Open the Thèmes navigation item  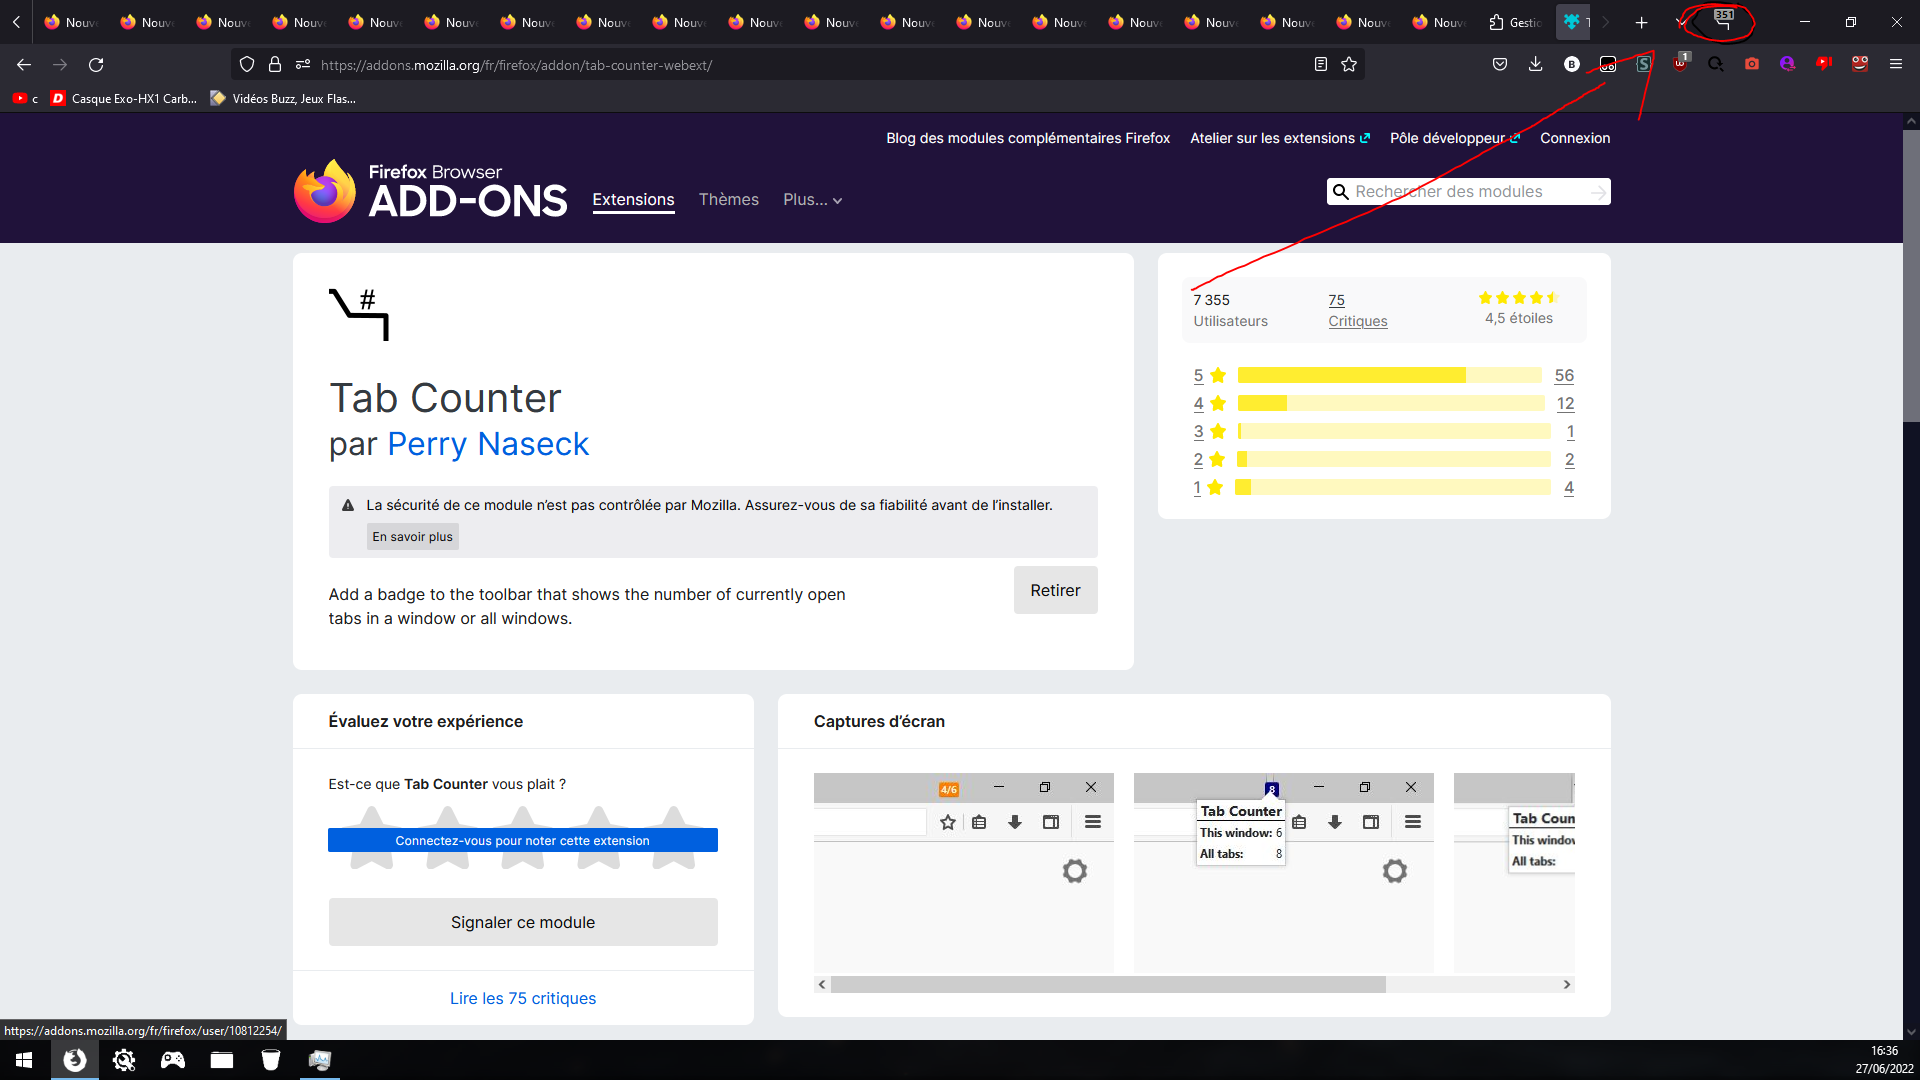pyautogui.click(x=728, y=200)
